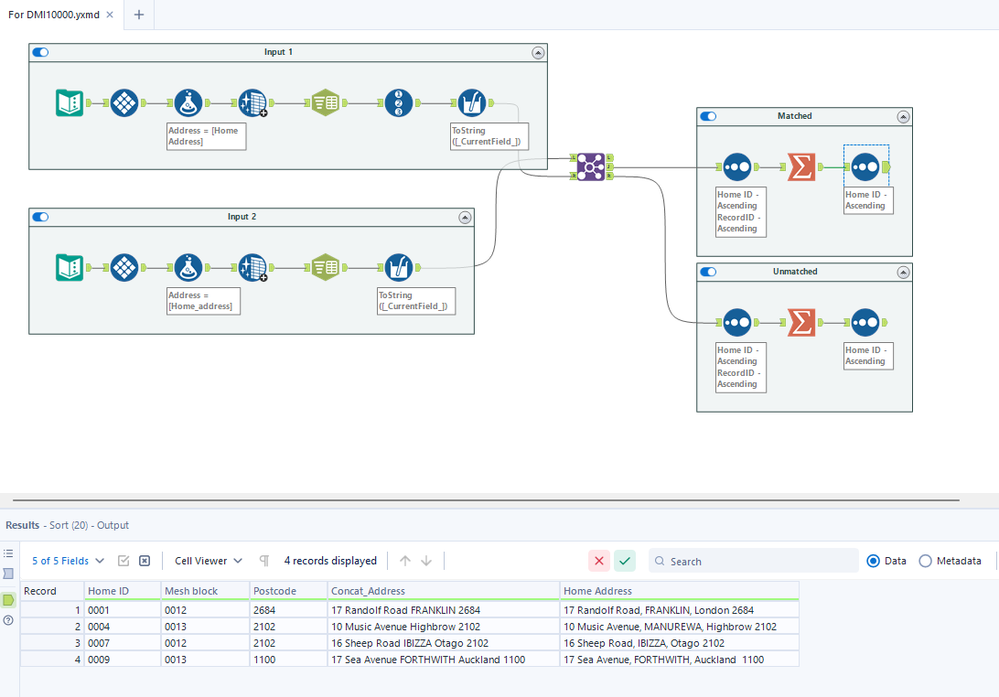Click the red X cancel button
The image size is (999, 697).
(599, 561)
